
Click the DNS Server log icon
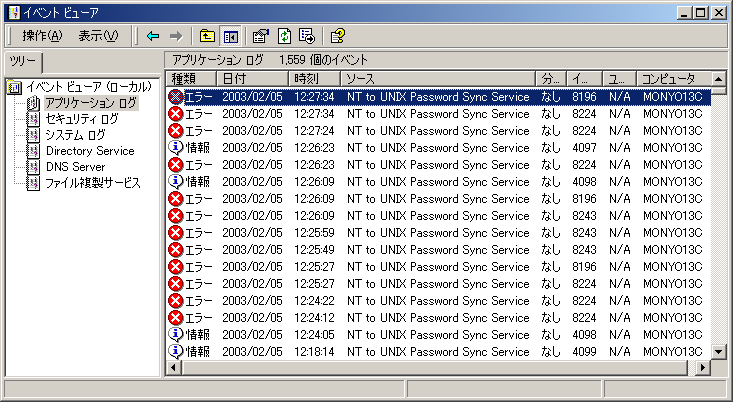[x=33, y=167]
